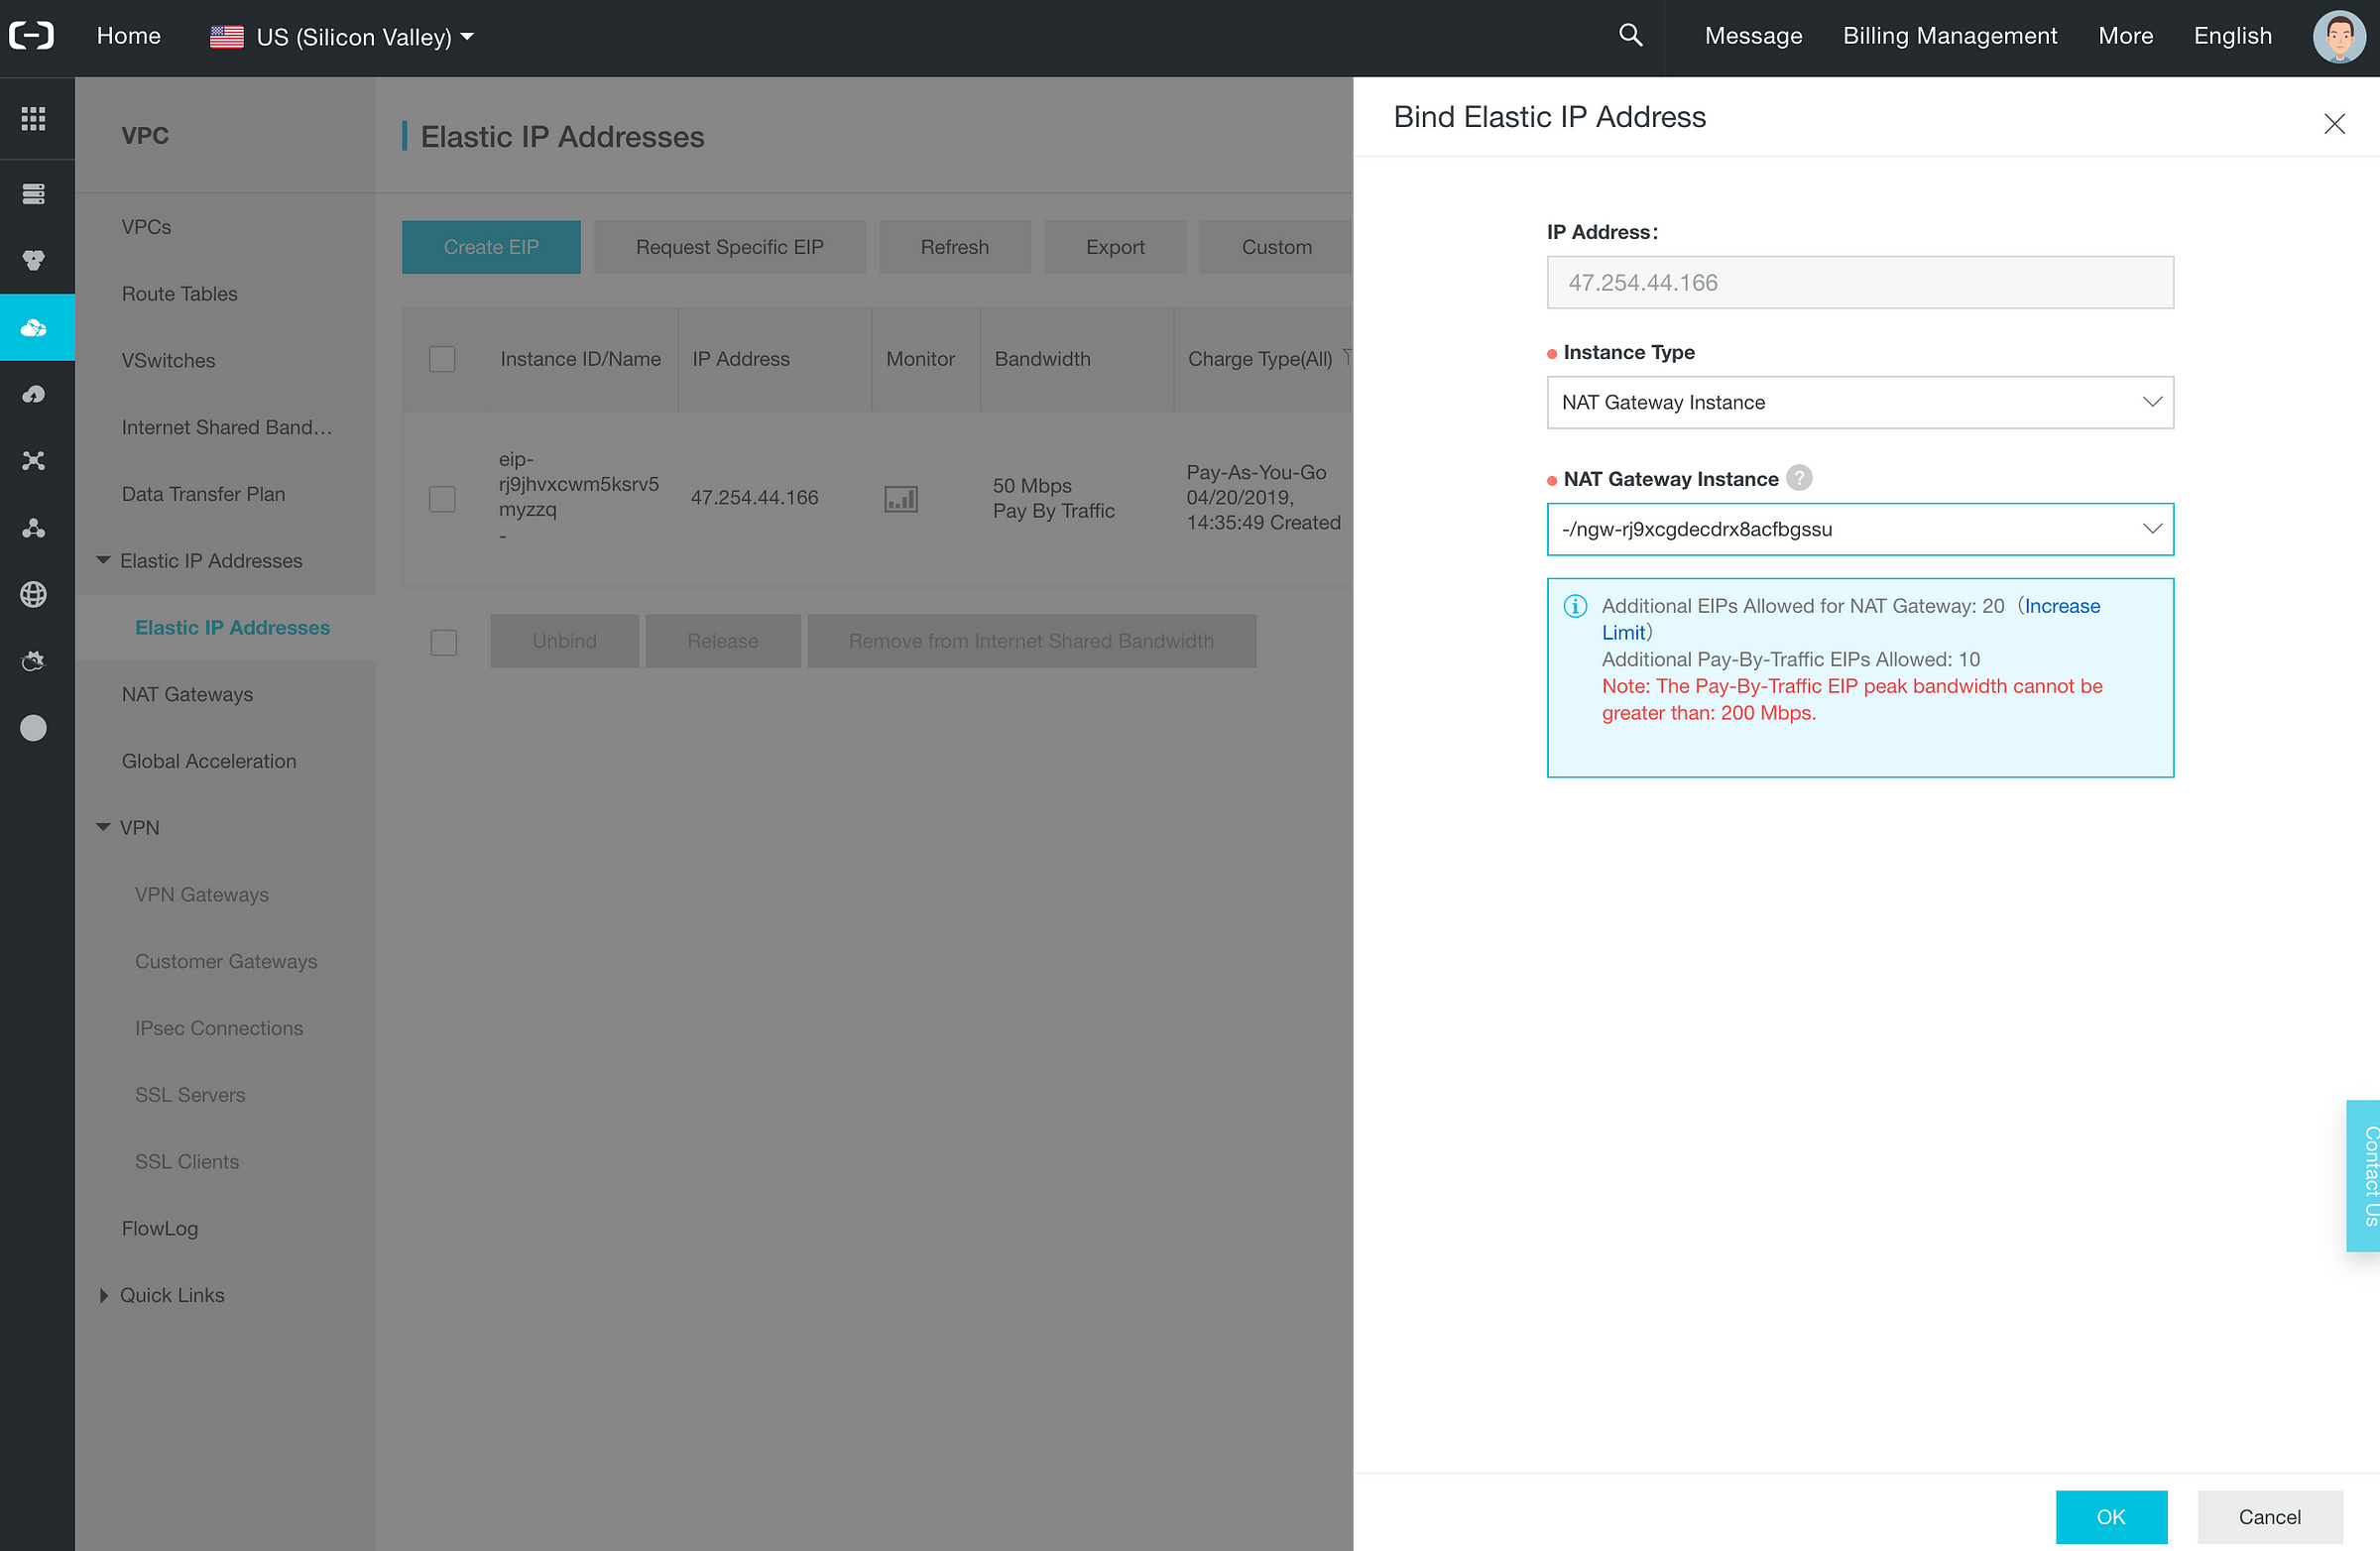Viewport: 2380px width, 1551px height.
Task: Click the IP Address input field
Action: pos(1859,283)
